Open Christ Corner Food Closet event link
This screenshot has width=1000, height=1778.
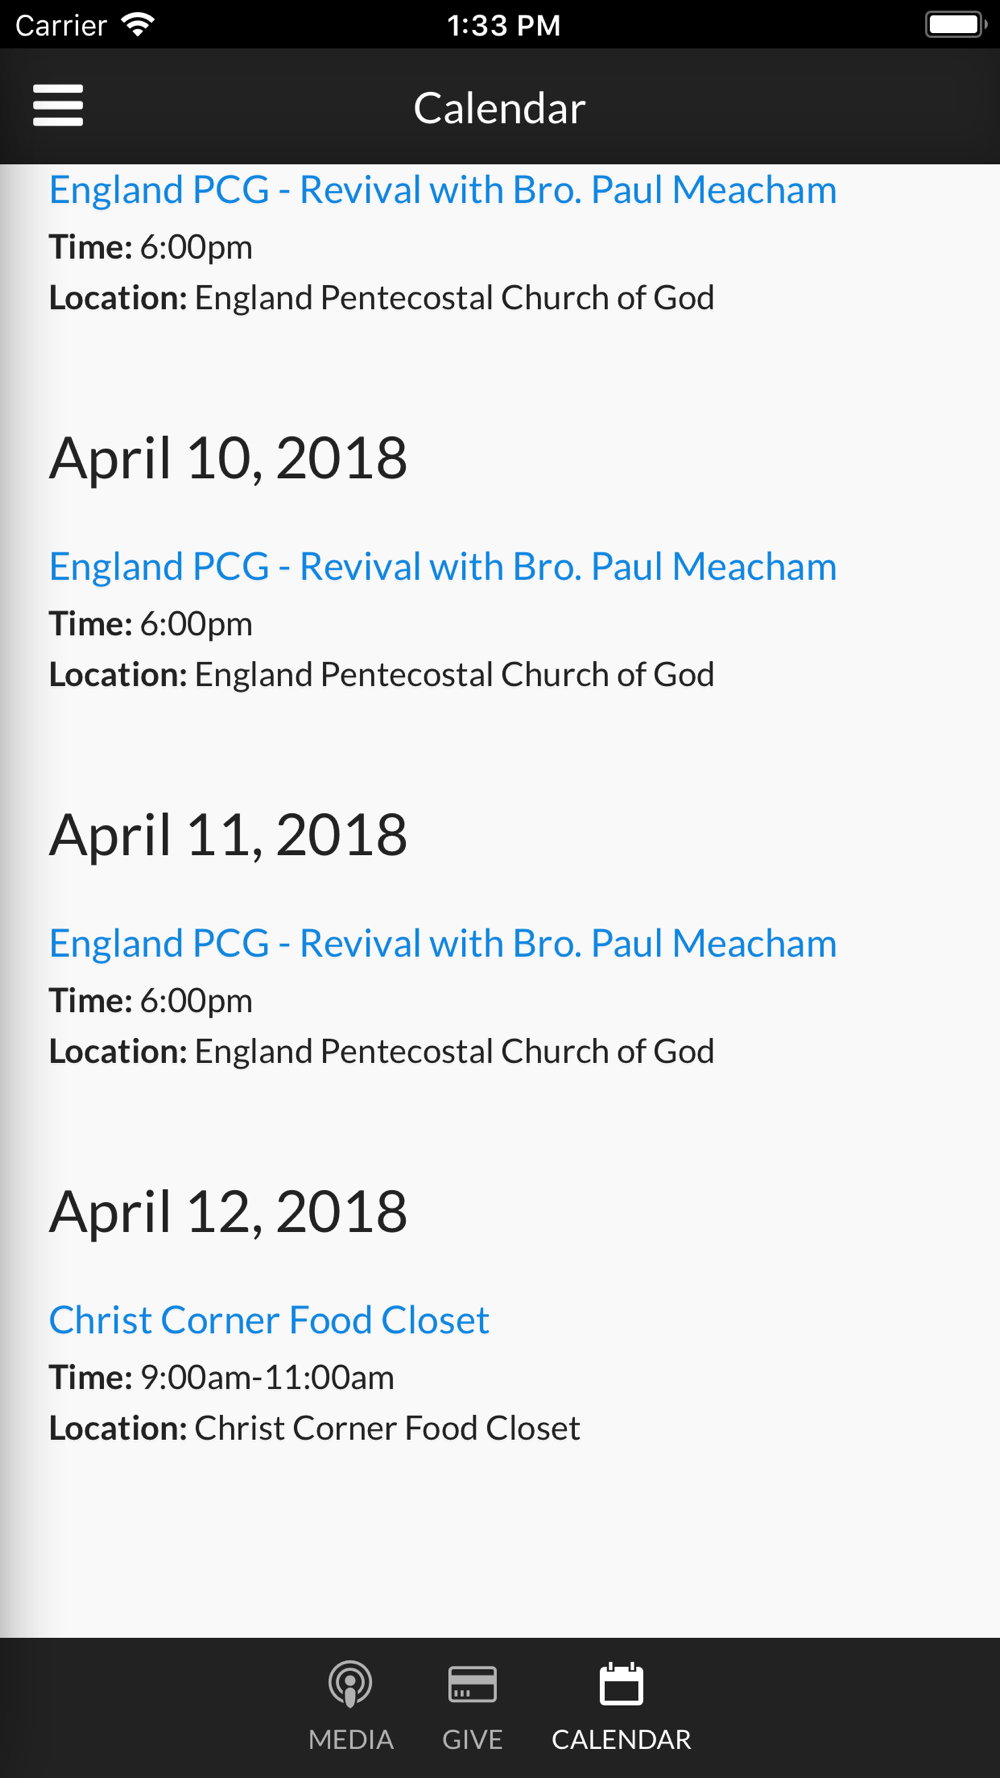[269, 1320]
